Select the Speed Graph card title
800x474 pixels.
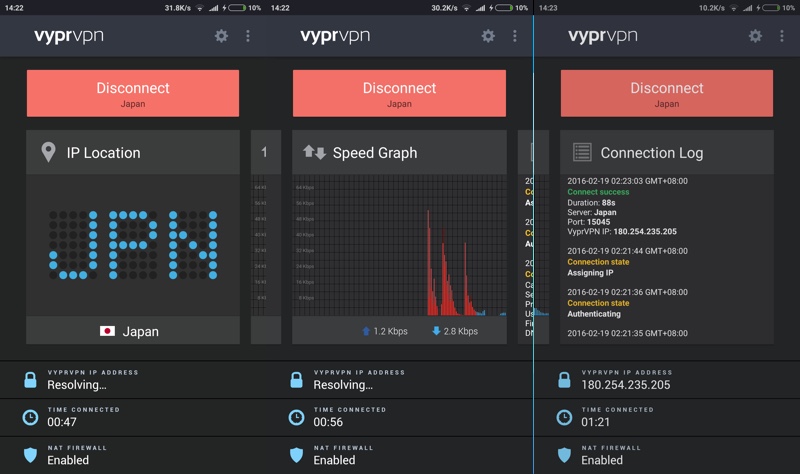coord(375,153)
